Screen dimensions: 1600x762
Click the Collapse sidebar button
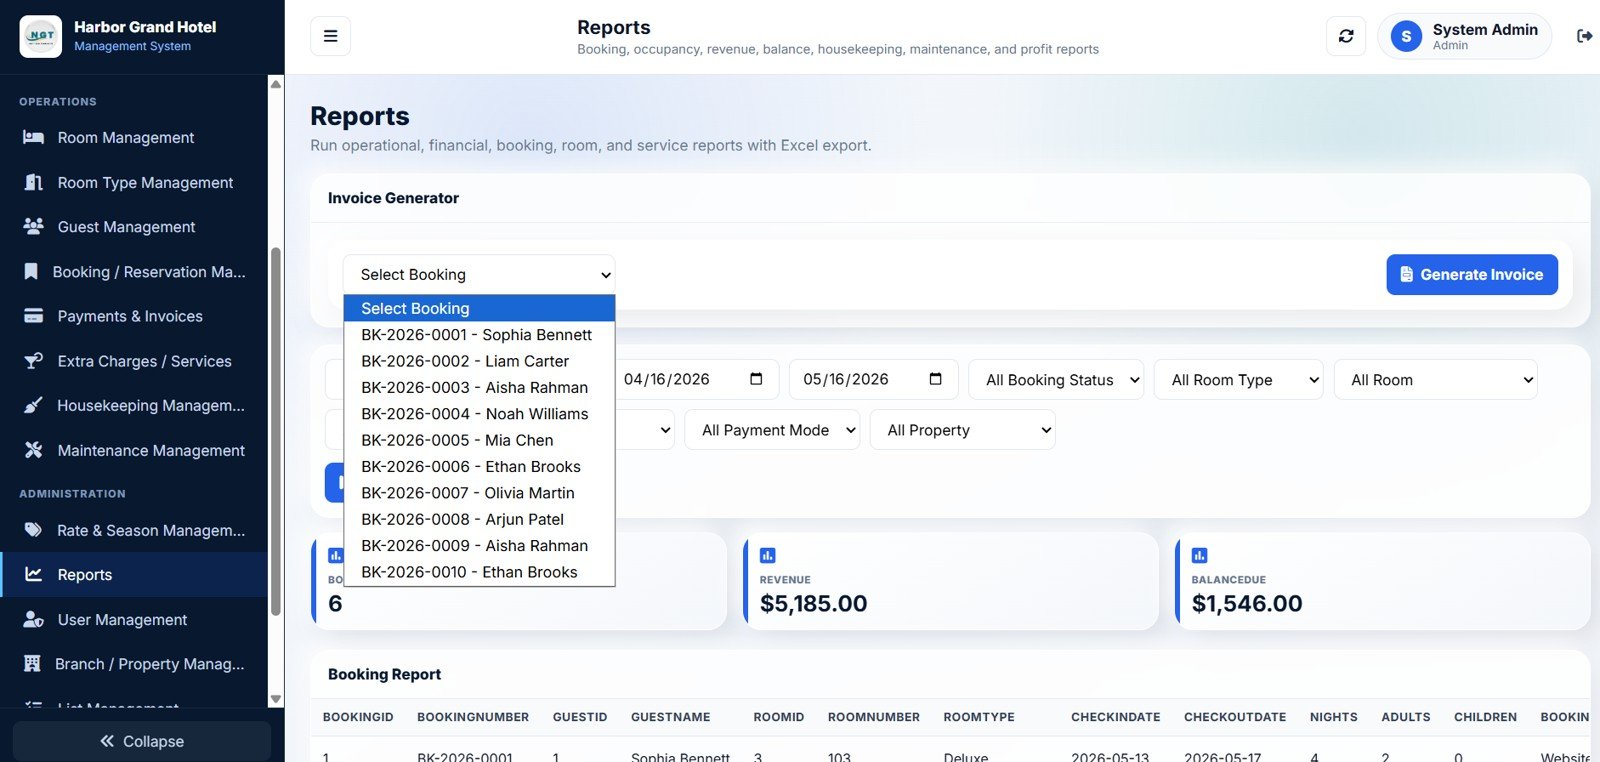[142, 741]
